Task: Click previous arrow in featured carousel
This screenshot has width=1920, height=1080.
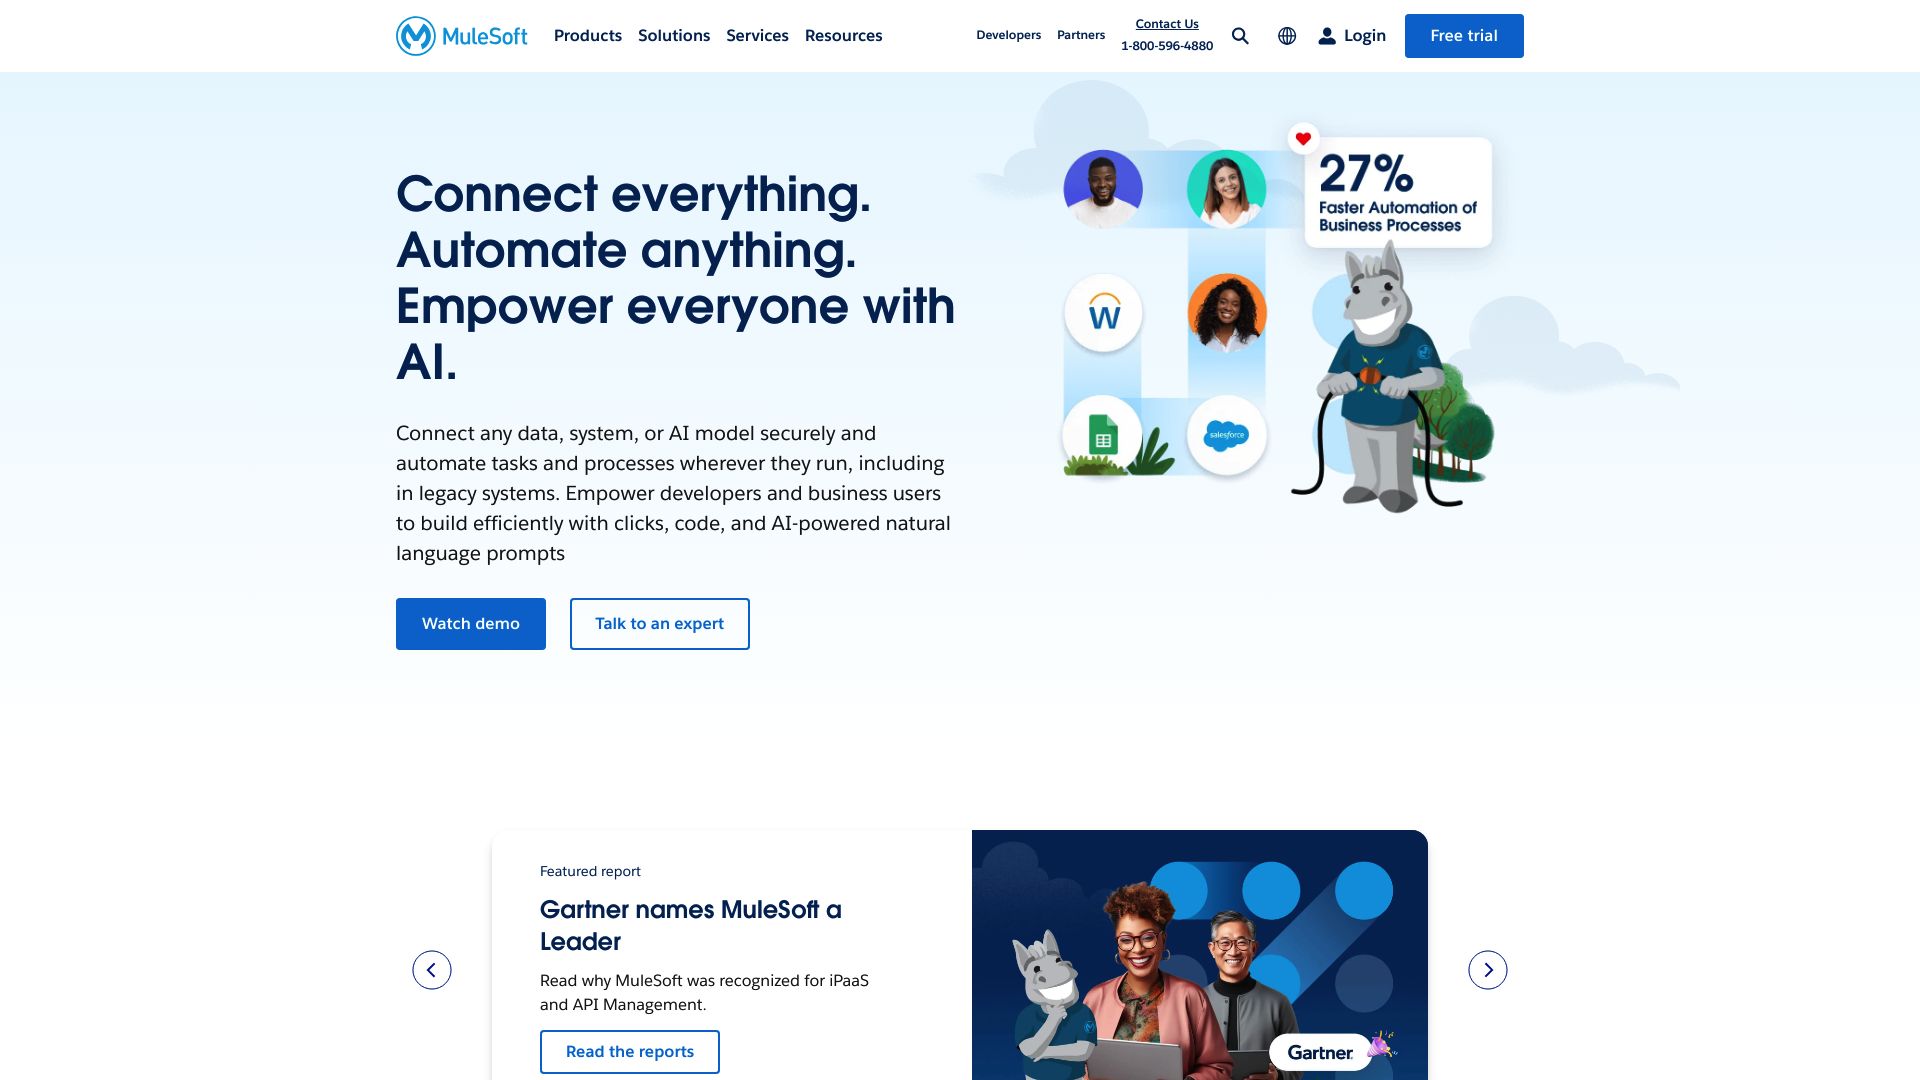Action: 431,969
